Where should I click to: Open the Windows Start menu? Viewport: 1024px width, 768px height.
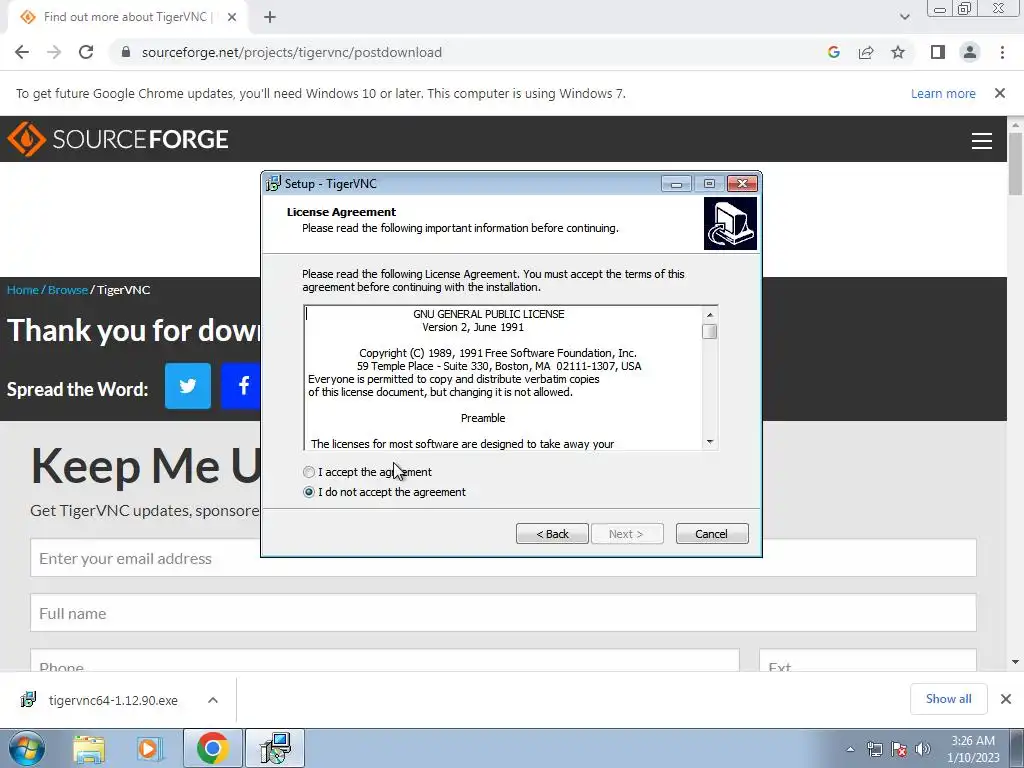(27, 748)
